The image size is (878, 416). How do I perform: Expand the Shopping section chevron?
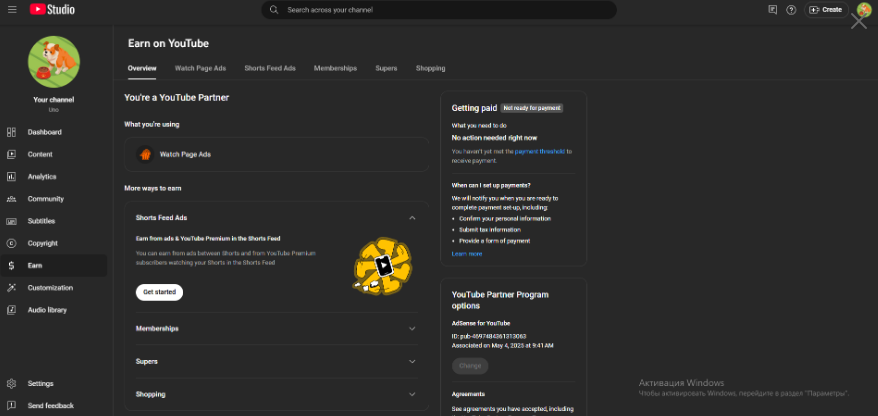[x=412, y=394]
